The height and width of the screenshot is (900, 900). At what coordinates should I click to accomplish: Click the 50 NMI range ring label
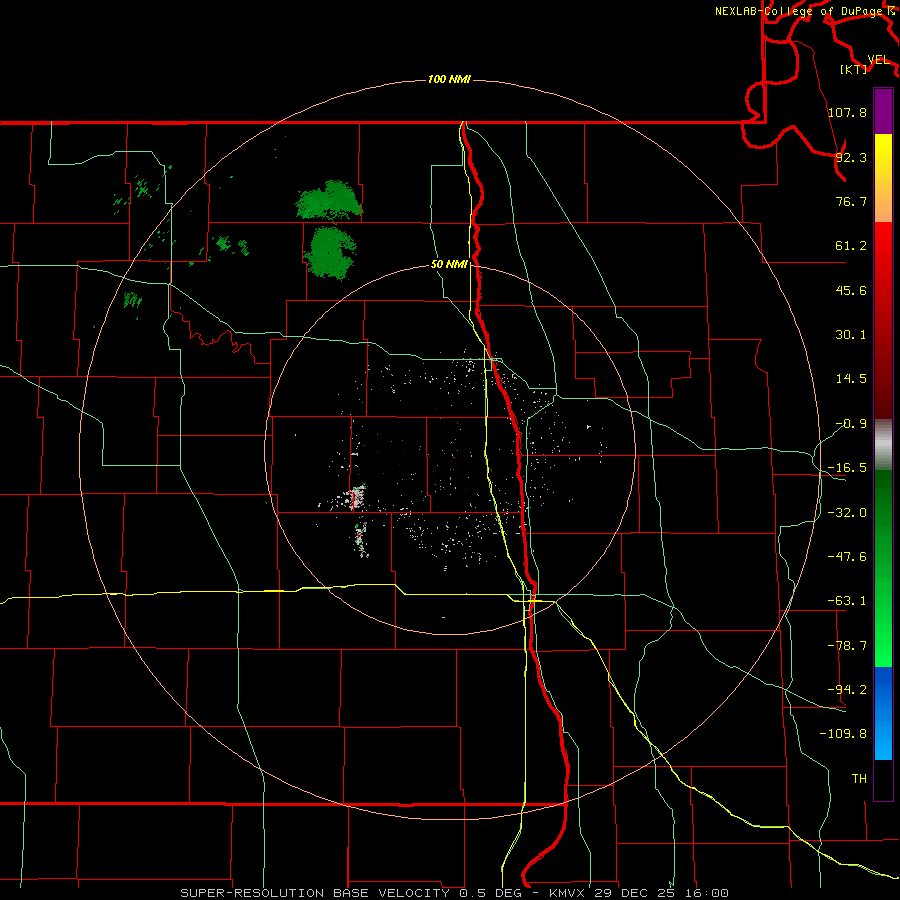tap(449, 265)
